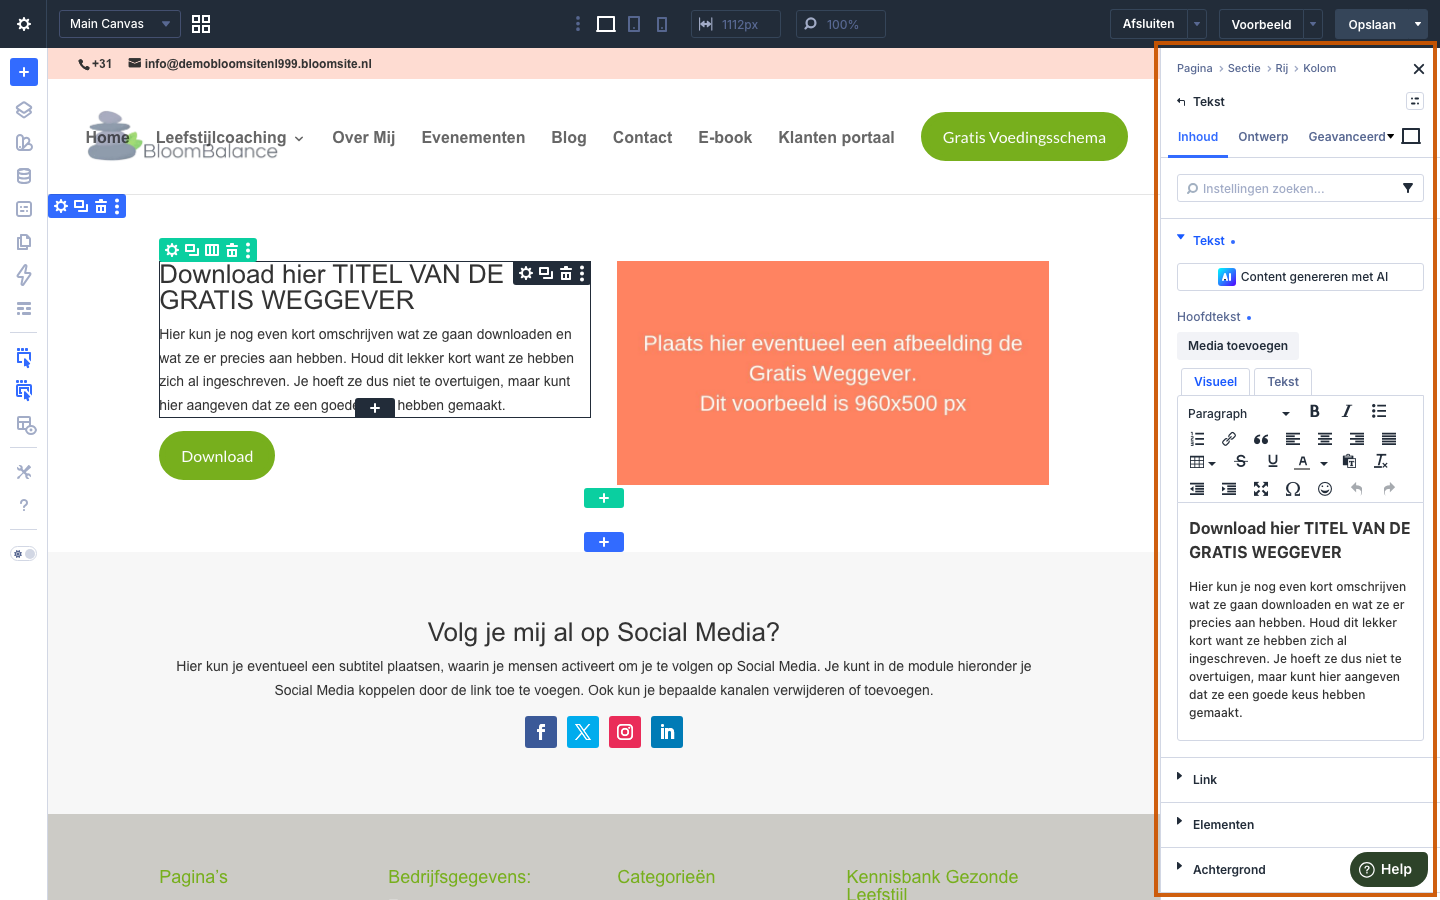Click paste as text icon

pos(1349,461)
